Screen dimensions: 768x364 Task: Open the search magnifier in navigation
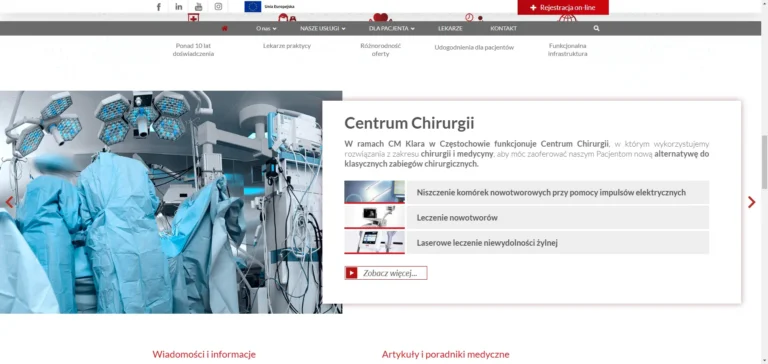[596, 28]
